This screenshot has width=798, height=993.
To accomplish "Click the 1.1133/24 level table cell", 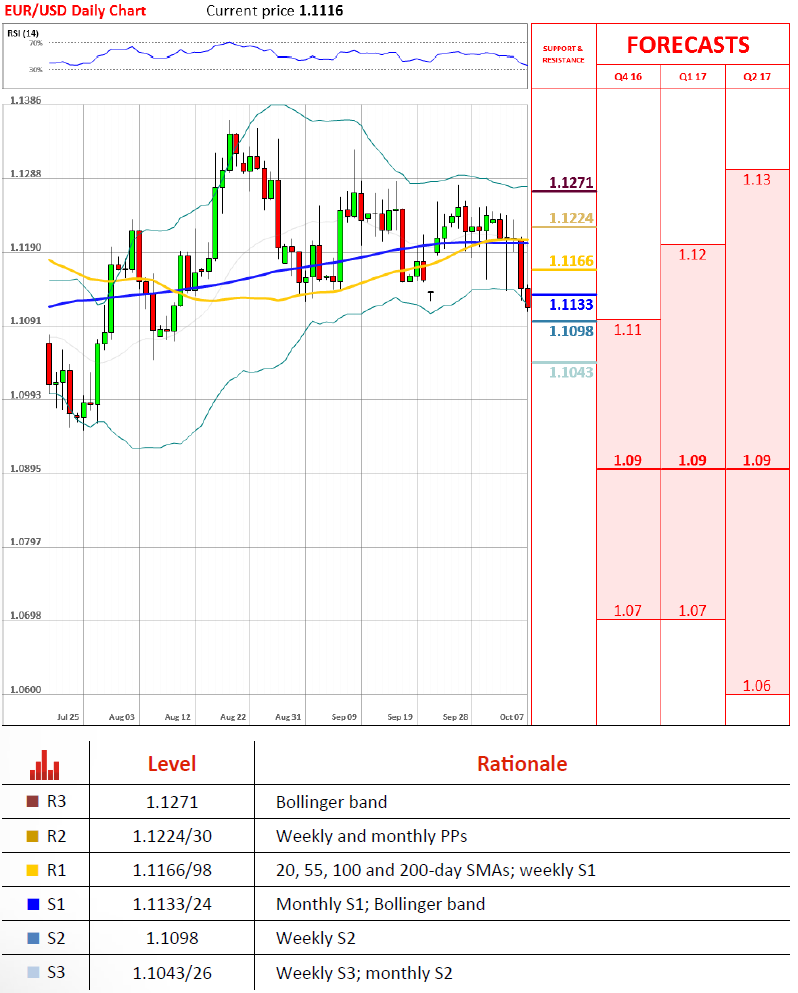I will (x=172, y=904).
